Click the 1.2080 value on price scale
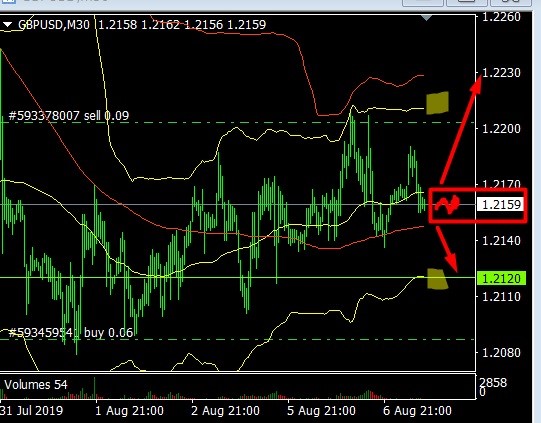 click(501, 353)
